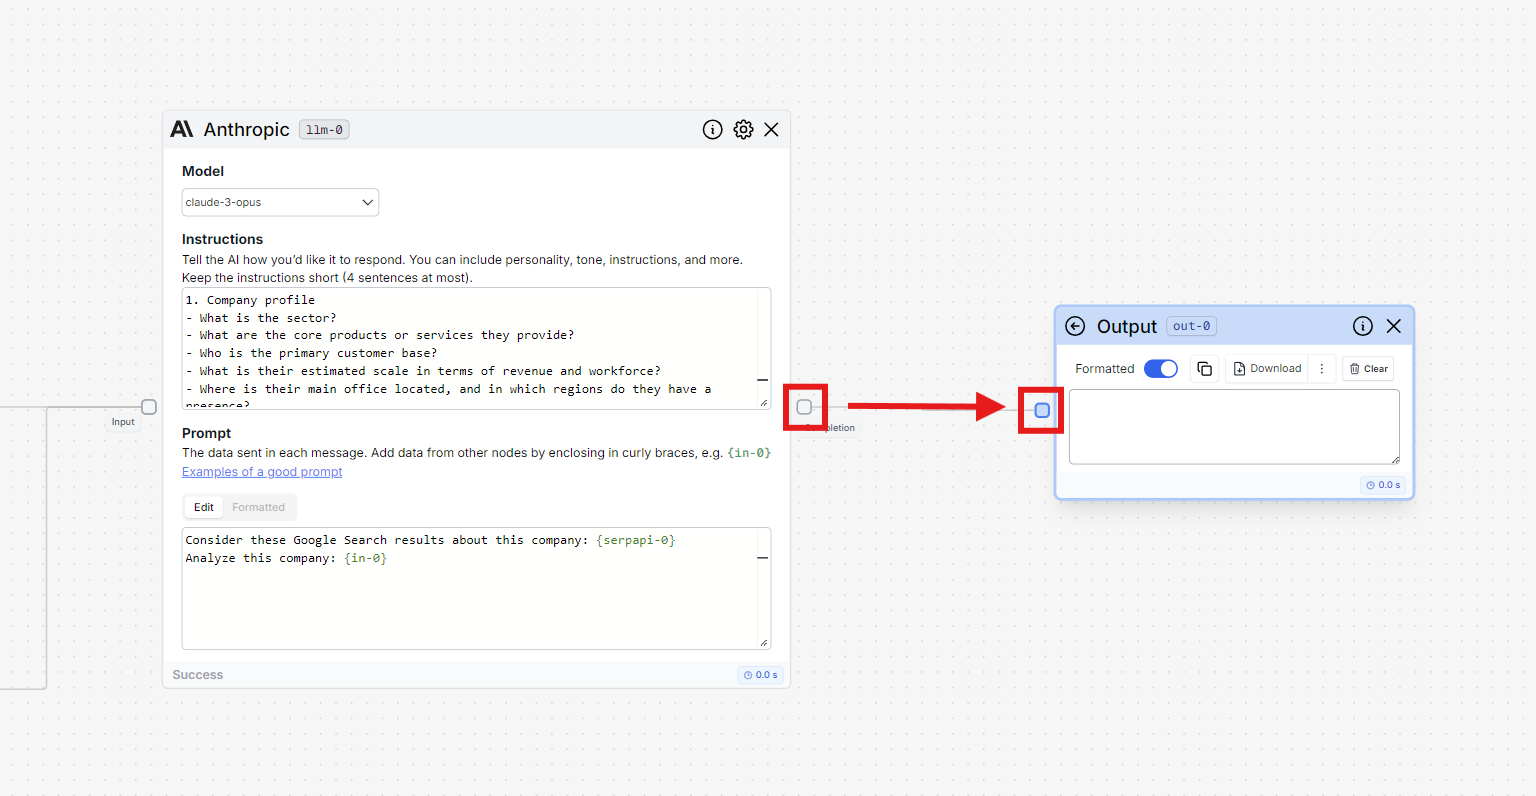Click the Prompt heading
Image resolution: width=1536 pixels, height=796 pixels.
pos(206,433)
